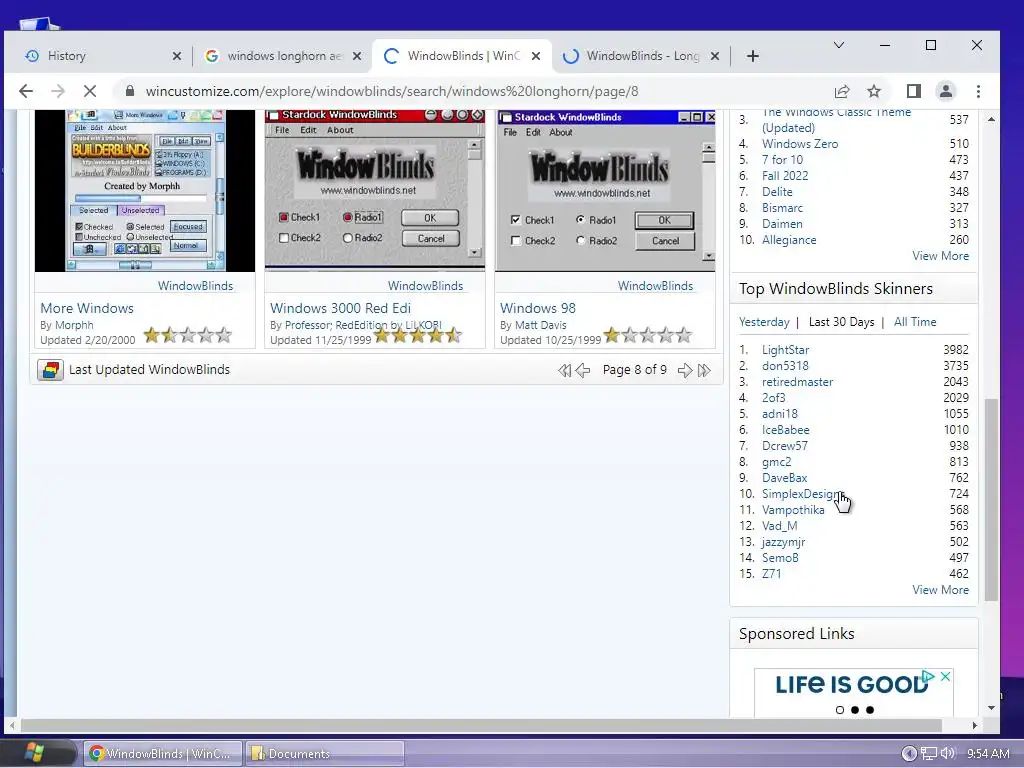Click the volume icon in system tray
The height and width of the screenshot is (768, 1024).
[x=948, y=754]
